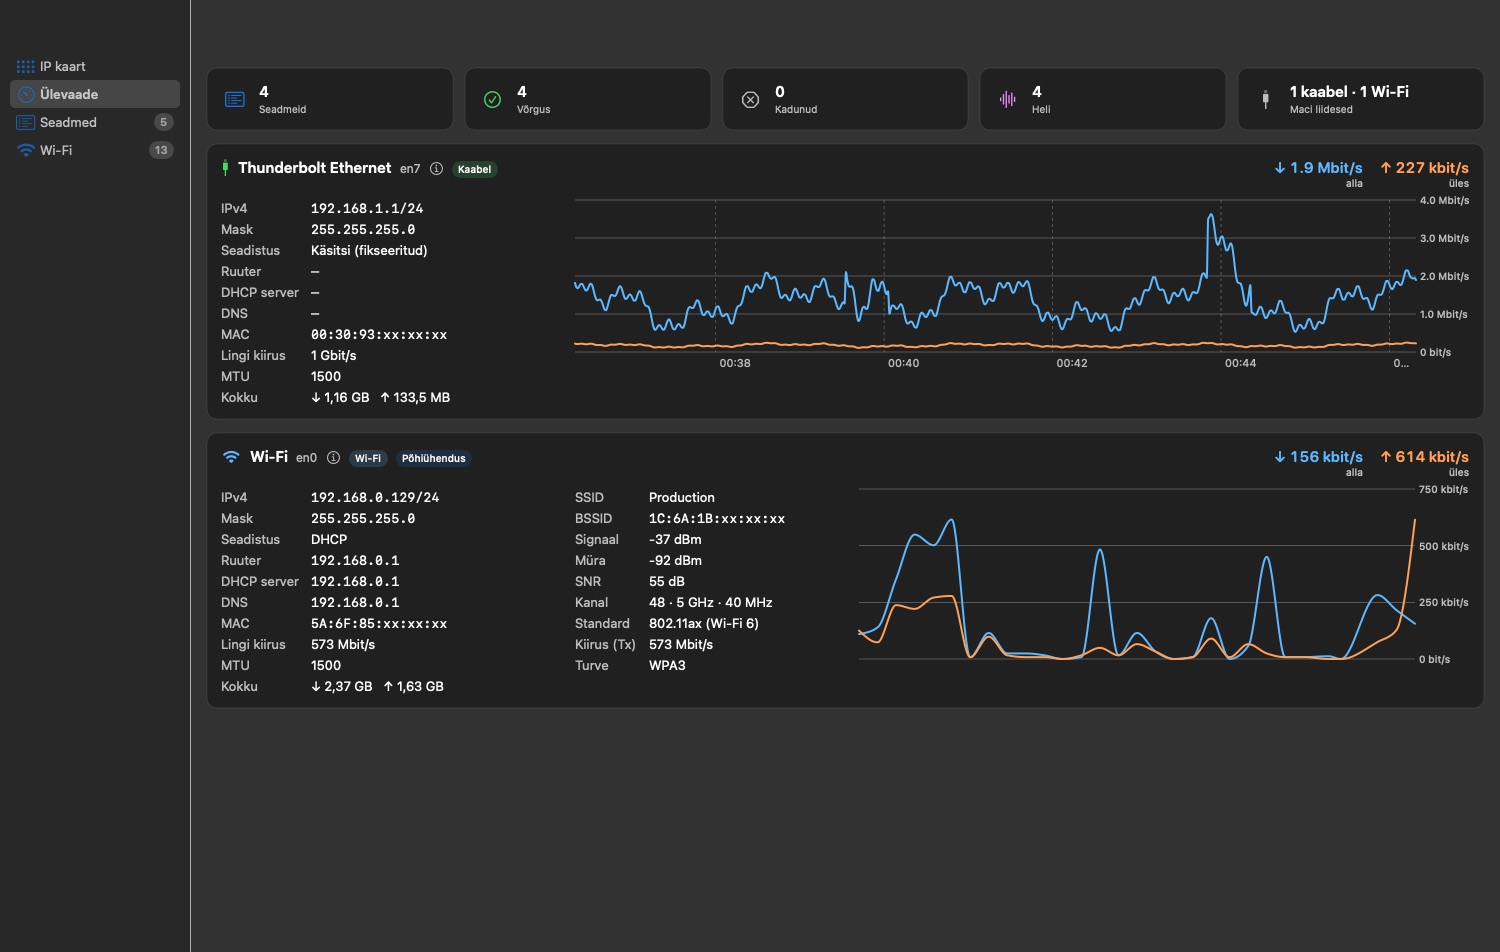Viewport: 1500px width, 952px height.
Task: Click the green Ethernet plug icon
Action: coord(225,168)
